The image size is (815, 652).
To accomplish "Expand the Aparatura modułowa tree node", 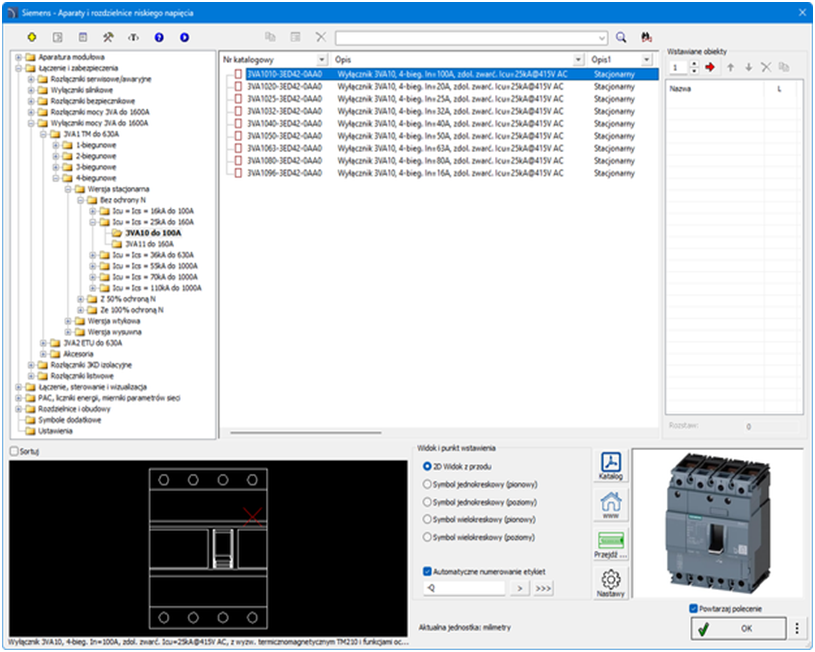I will [x=18, y=57].
